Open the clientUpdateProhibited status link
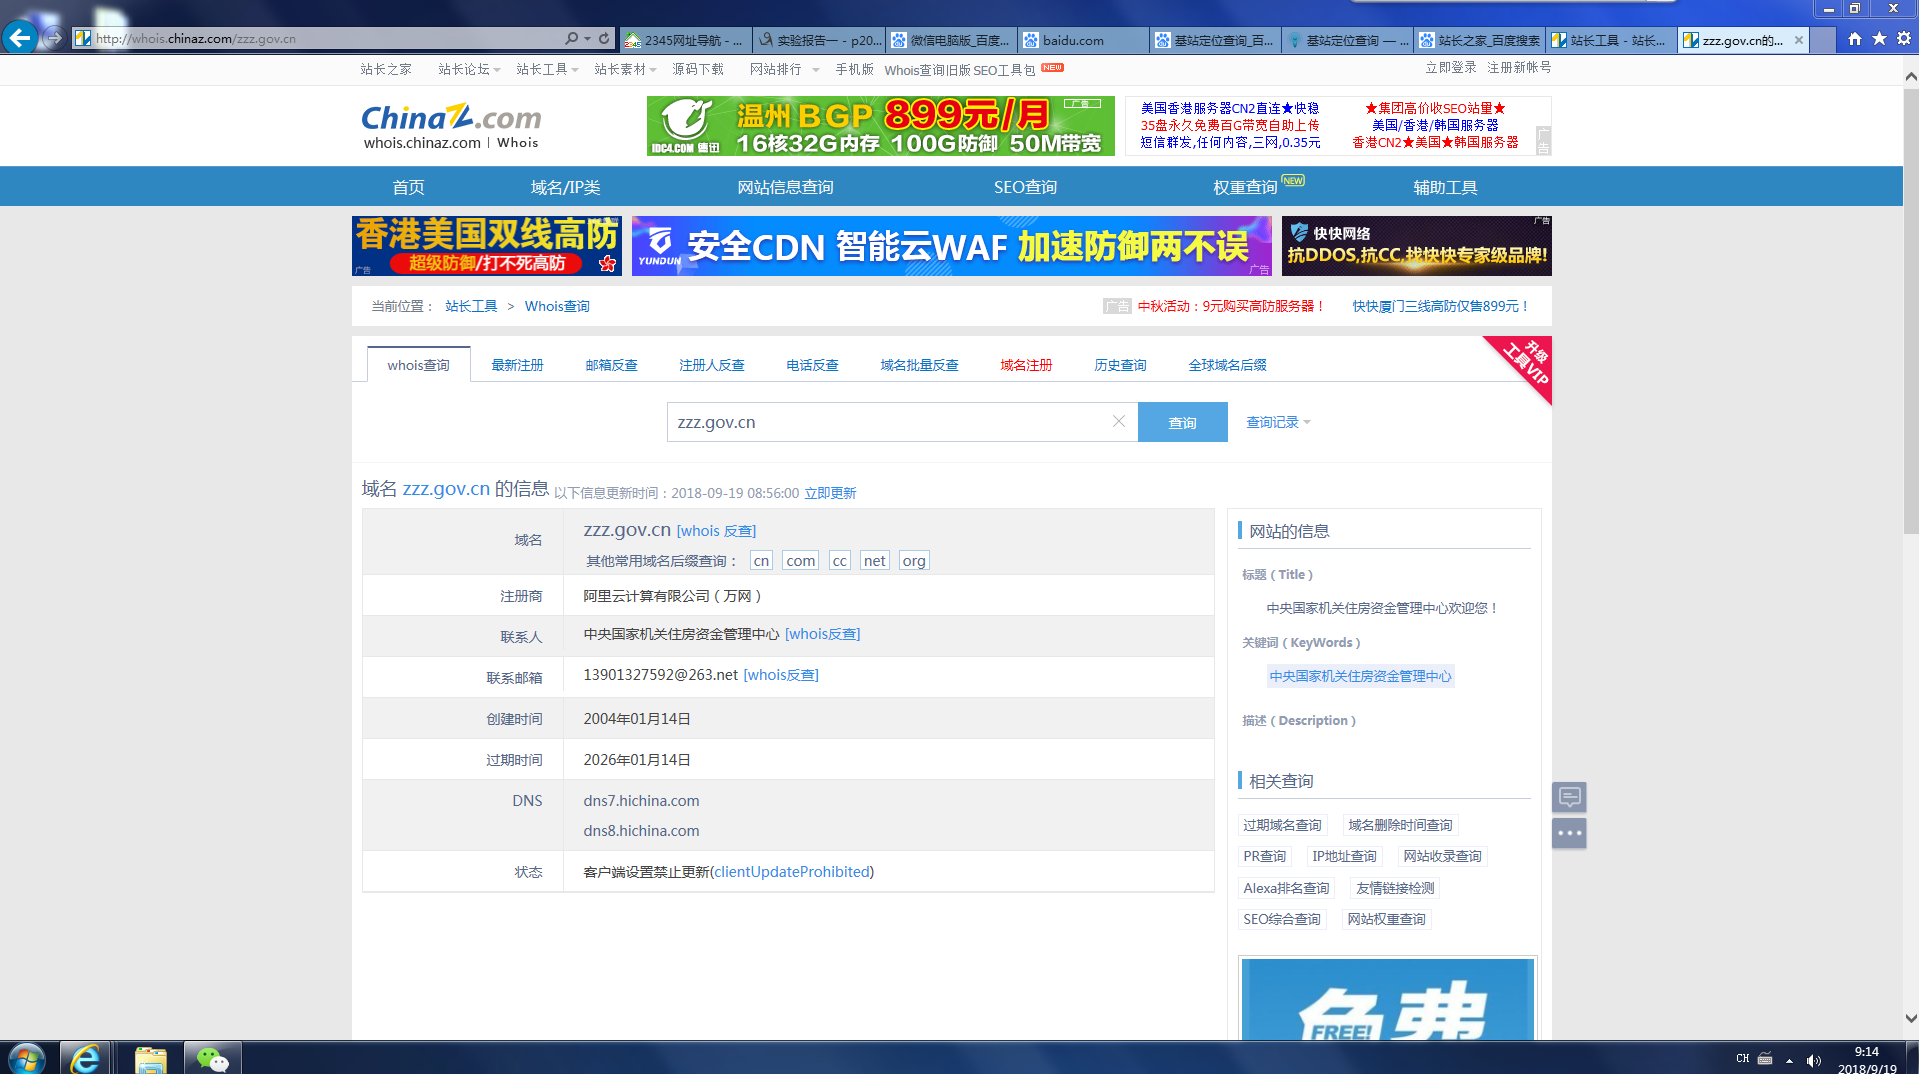Image resolution: width=1919 pixels, height=1074 pixels. click(792, 872)
